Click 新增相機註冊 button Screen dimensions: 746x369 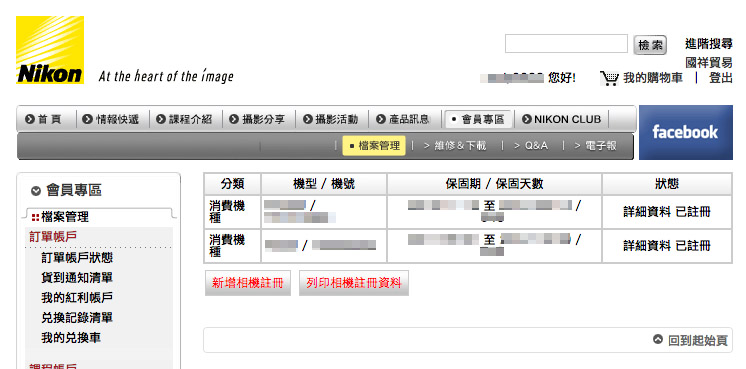tap(248, 283)
